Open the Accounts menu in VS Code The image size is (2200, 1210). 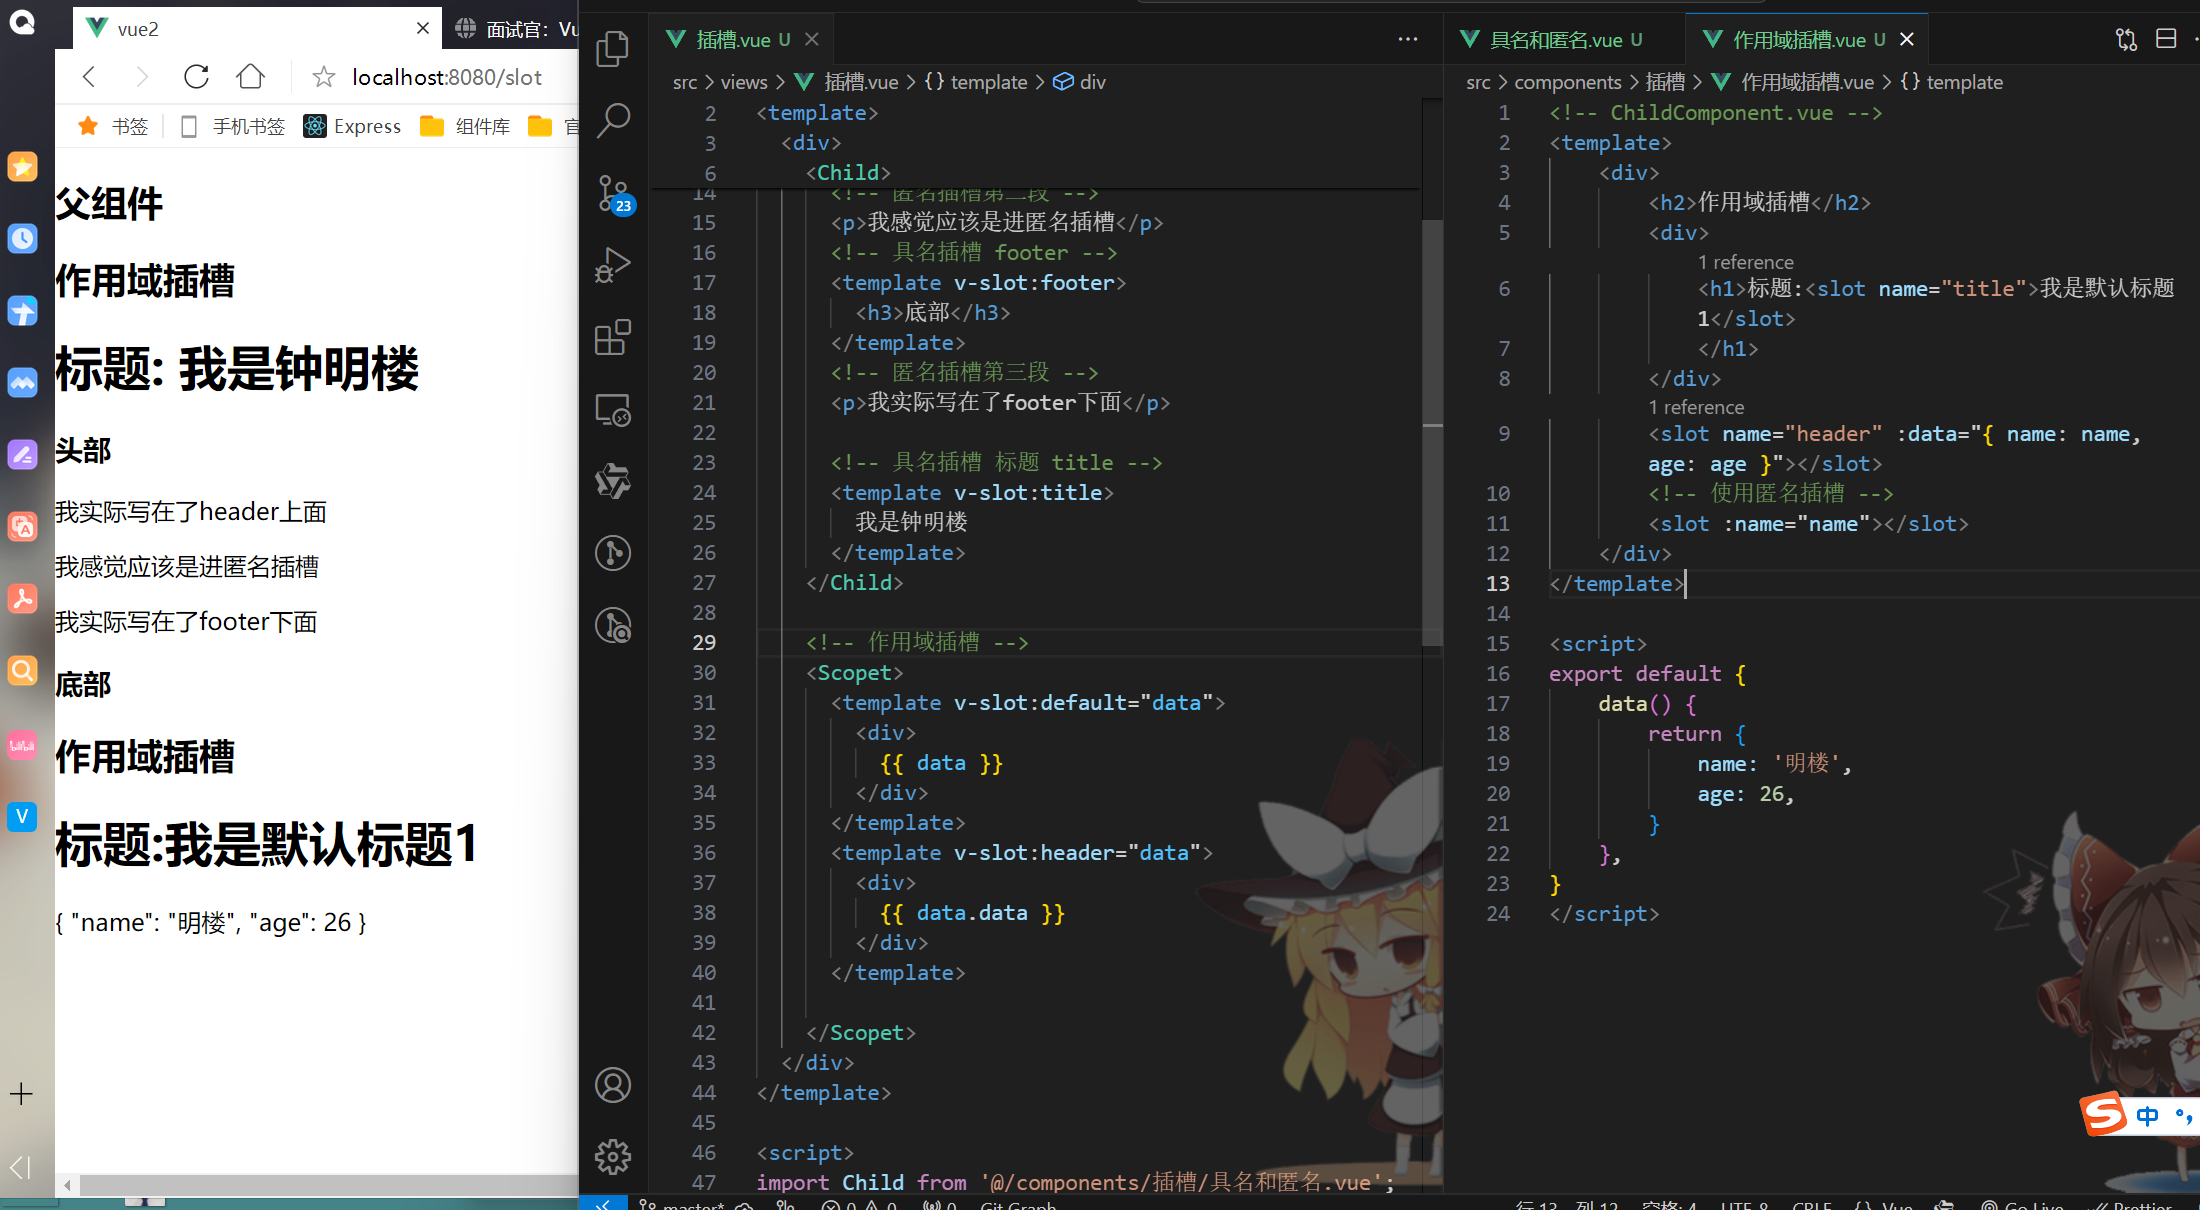612,1085
